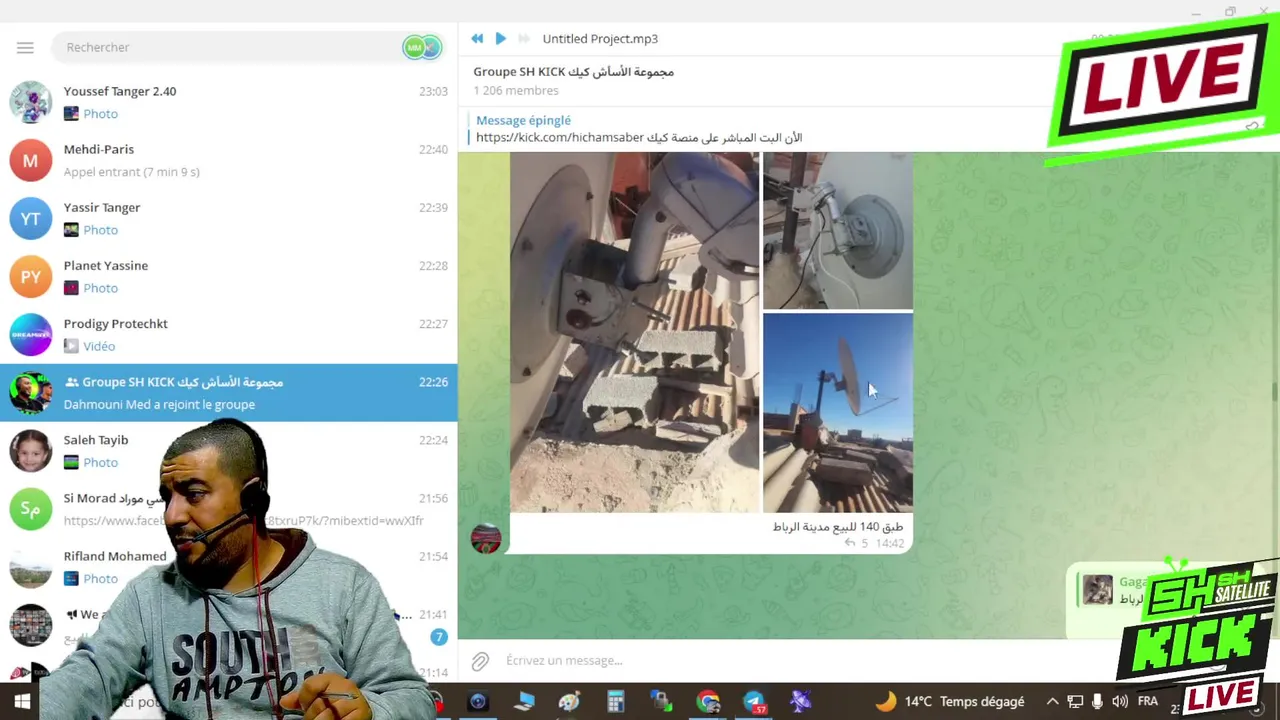1280x720 pixels.
Task: Click the microphone tray icon
Action: click(1098, 701)
